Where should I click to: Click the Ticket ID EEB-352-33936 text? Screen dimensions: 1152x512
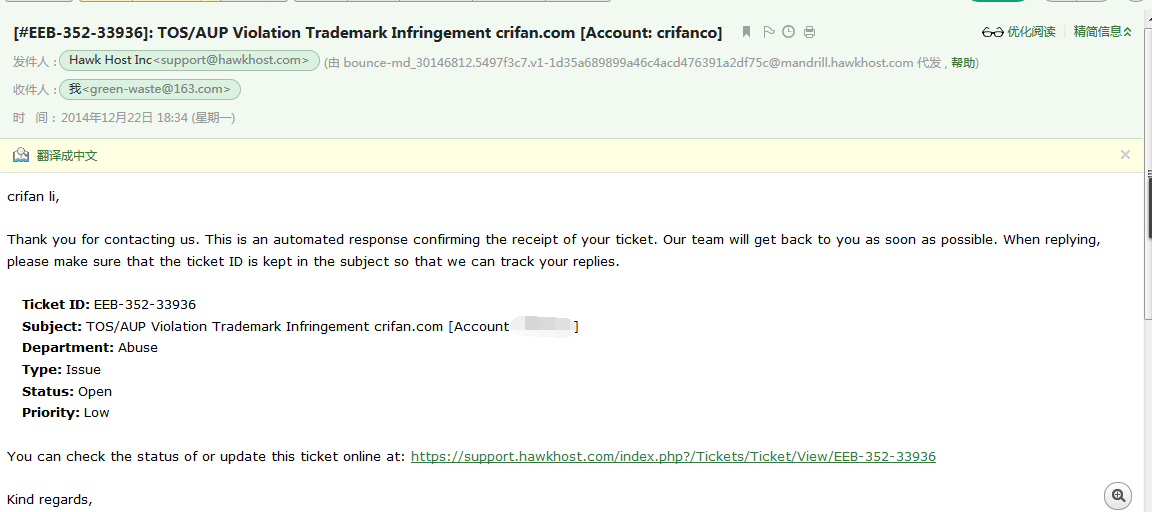coord(145,305)
